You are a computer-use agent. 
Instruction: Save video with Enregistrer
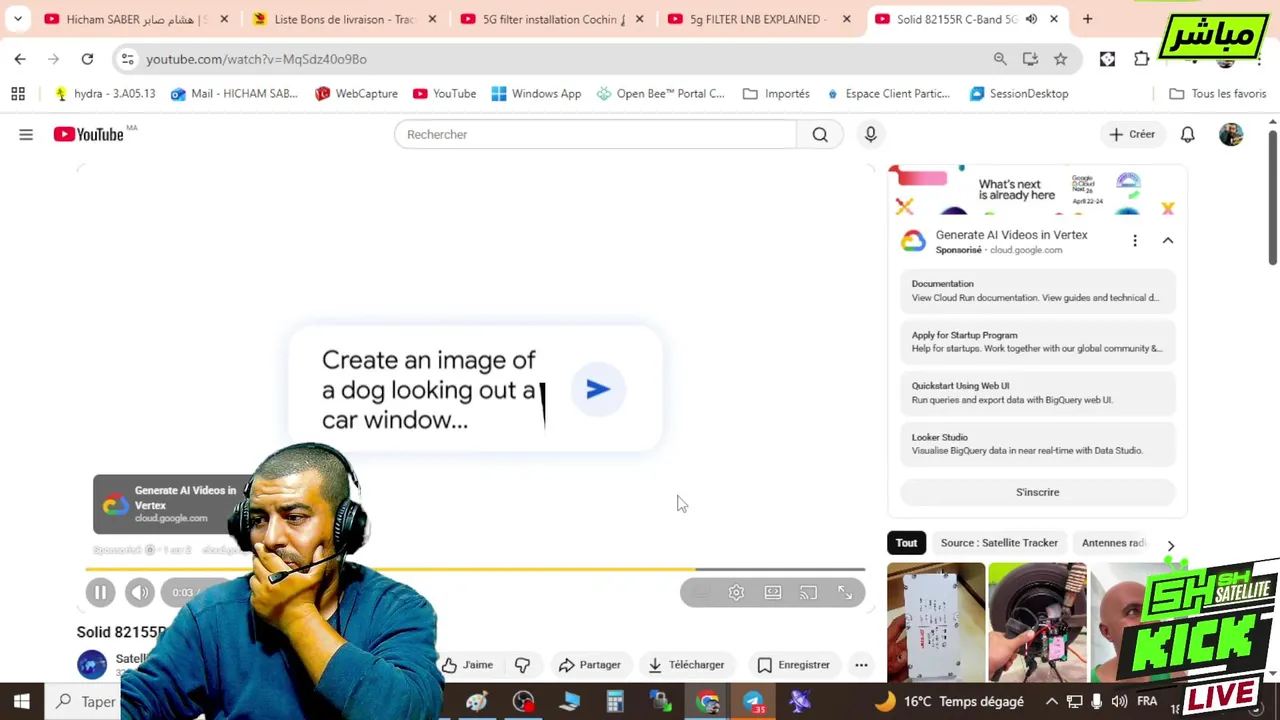794,664
